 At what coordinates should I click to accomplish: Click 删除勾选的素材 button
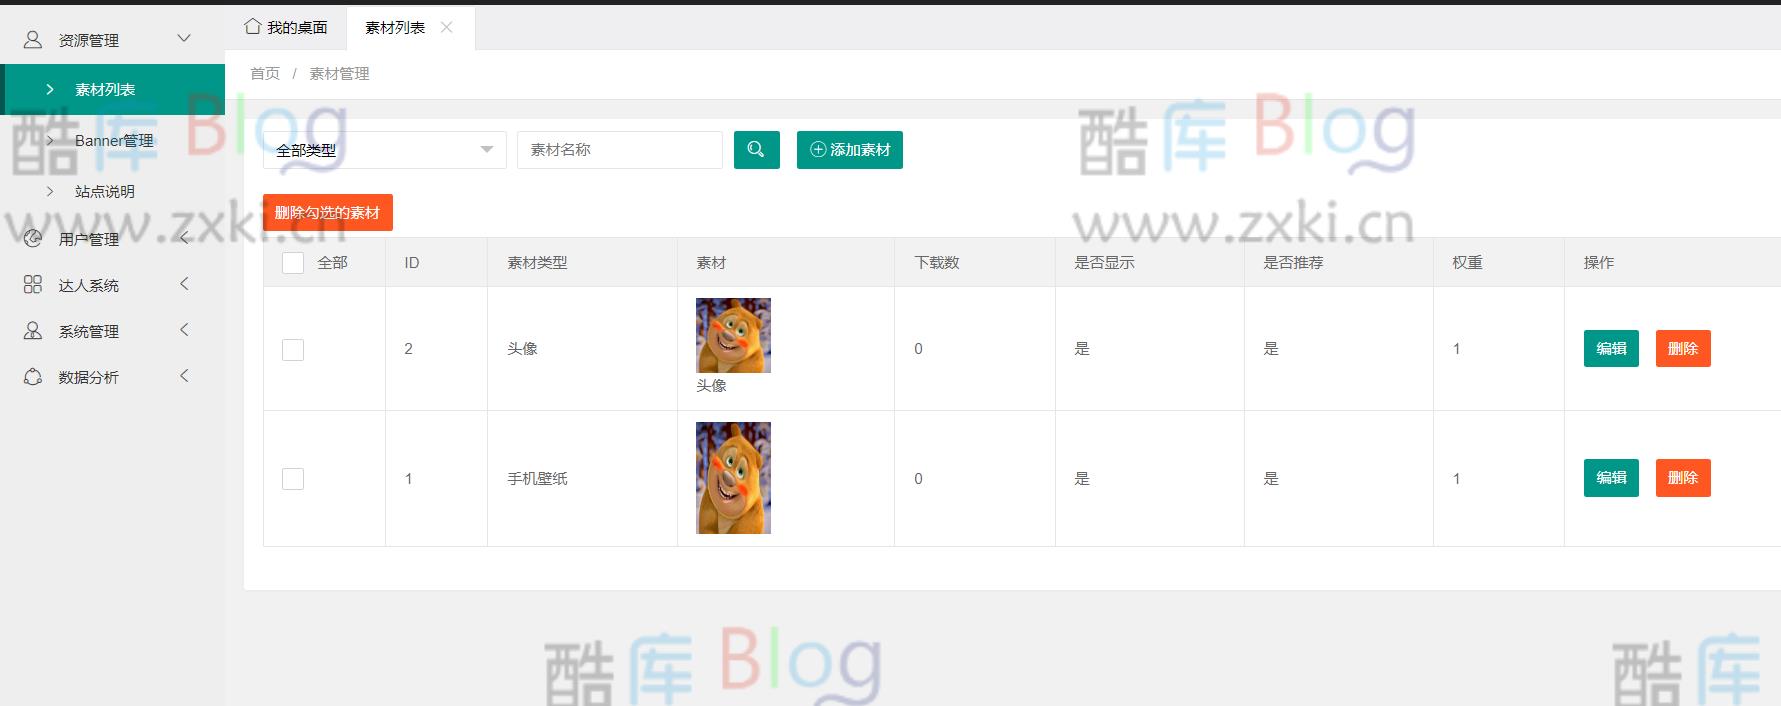pyautogui.click(x=328, y=213)
